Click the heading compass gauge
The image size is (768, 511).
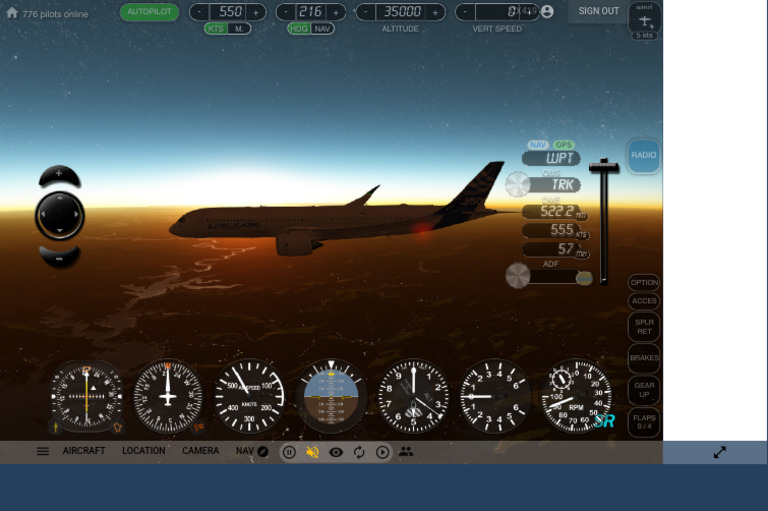[x=168, y=396]
